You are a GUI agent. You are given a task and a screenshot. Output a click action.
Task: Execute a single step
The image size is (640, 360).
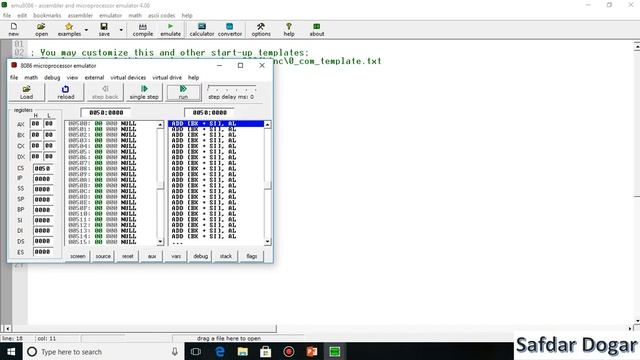click(x=144, y=92)
